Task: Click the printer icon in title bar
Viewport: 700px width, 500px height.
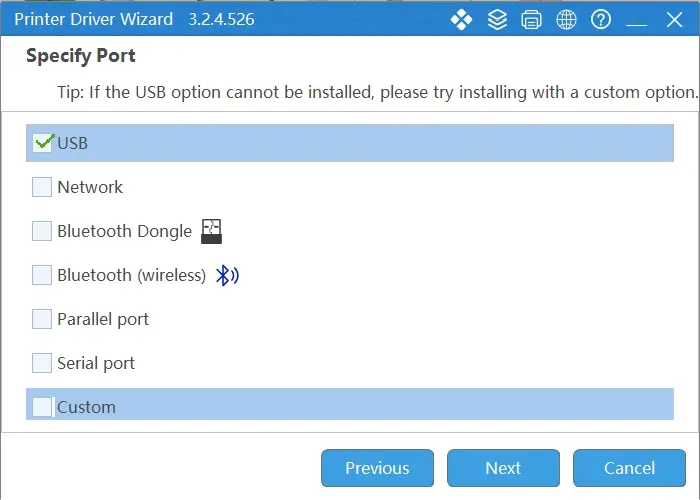Action: [531, 20]
